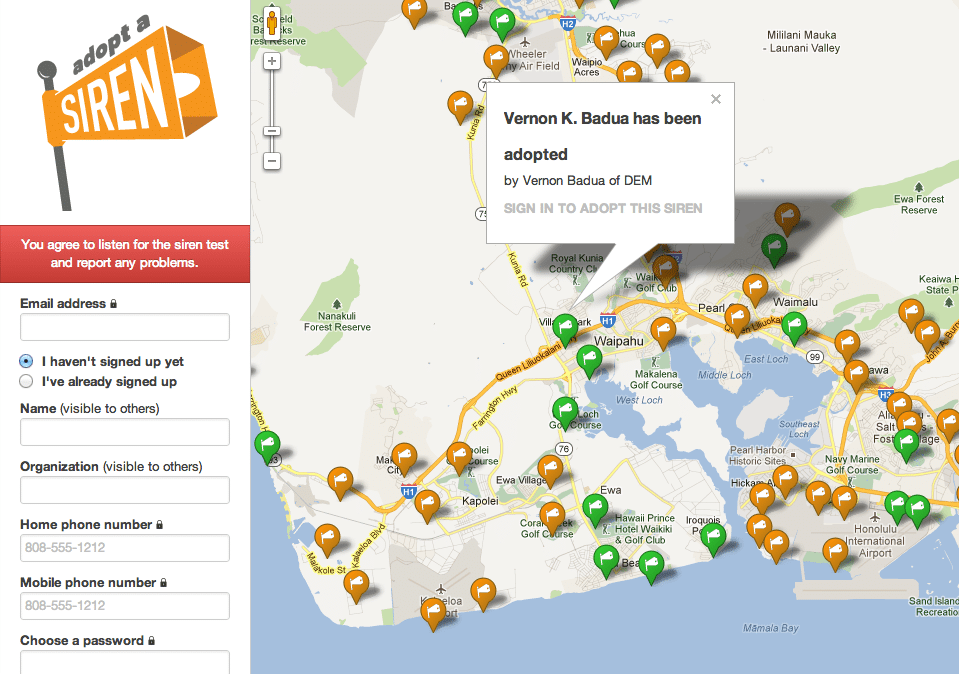Zoom out with the map minus button
This screenshot has width=959, height=674.
[272, 161]
